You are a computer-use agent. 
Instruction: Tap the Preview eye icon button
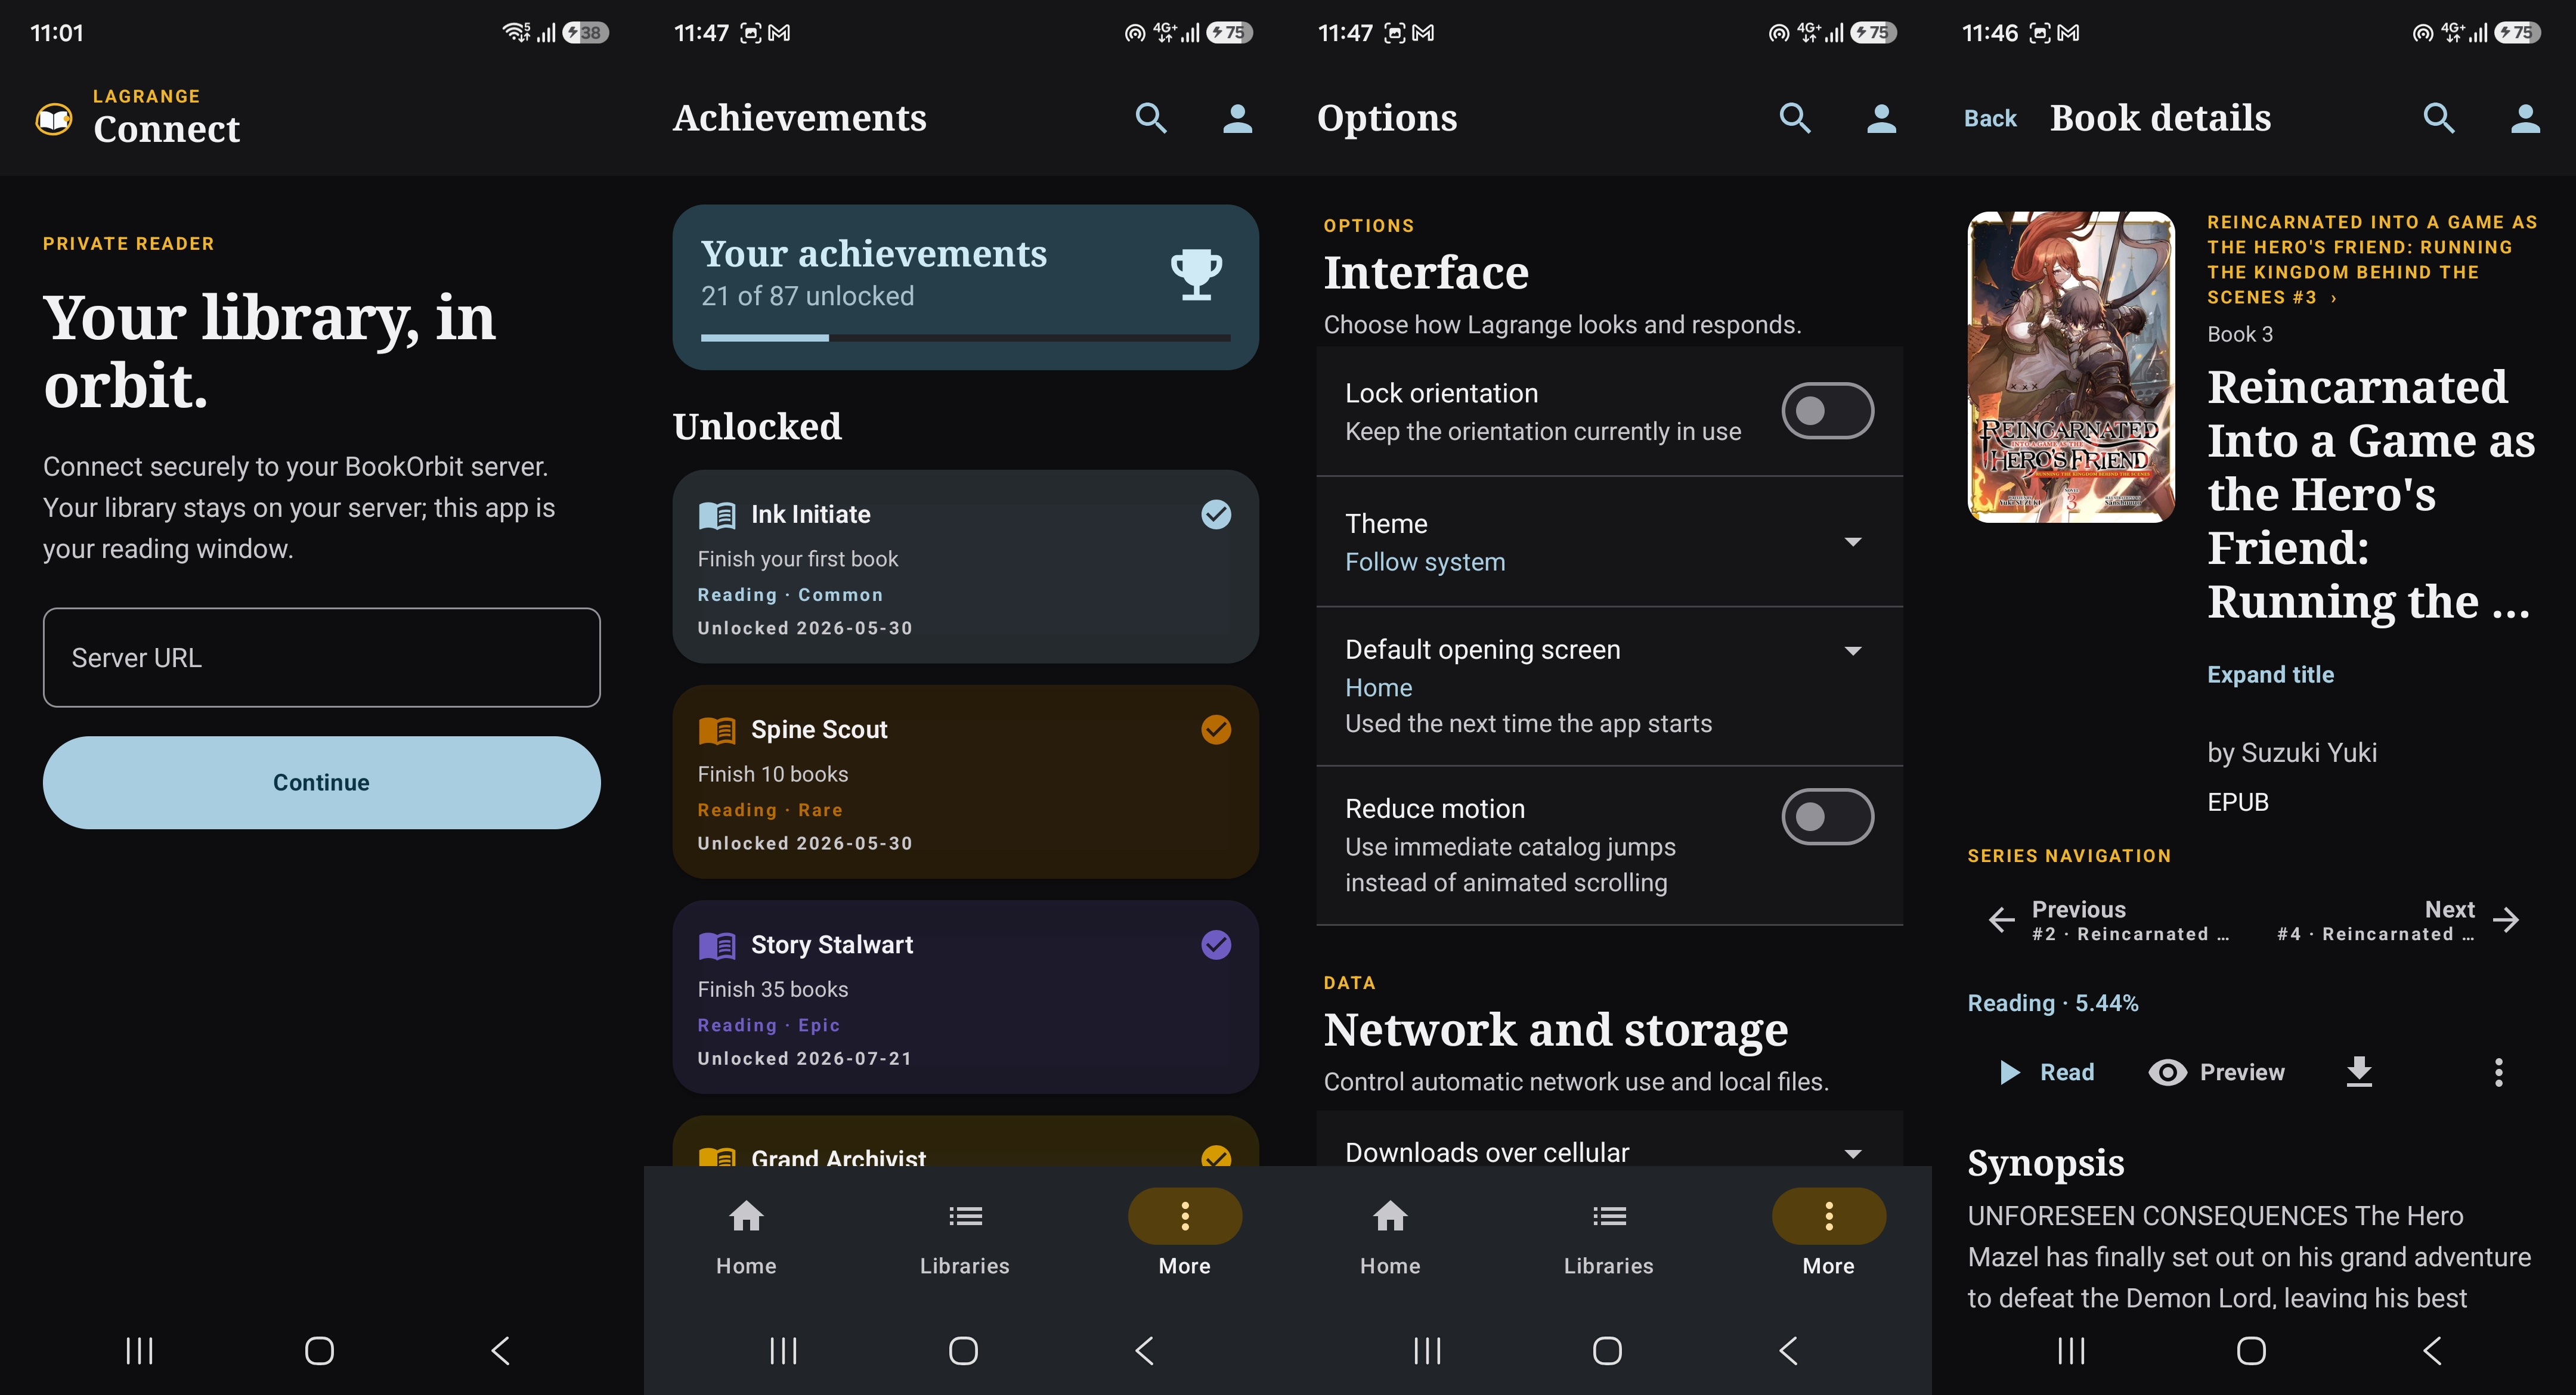coord(2217,1072)
